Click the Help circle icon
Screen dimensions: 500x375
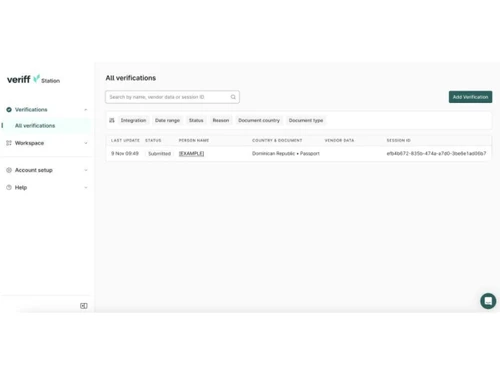tap(9, 187)
